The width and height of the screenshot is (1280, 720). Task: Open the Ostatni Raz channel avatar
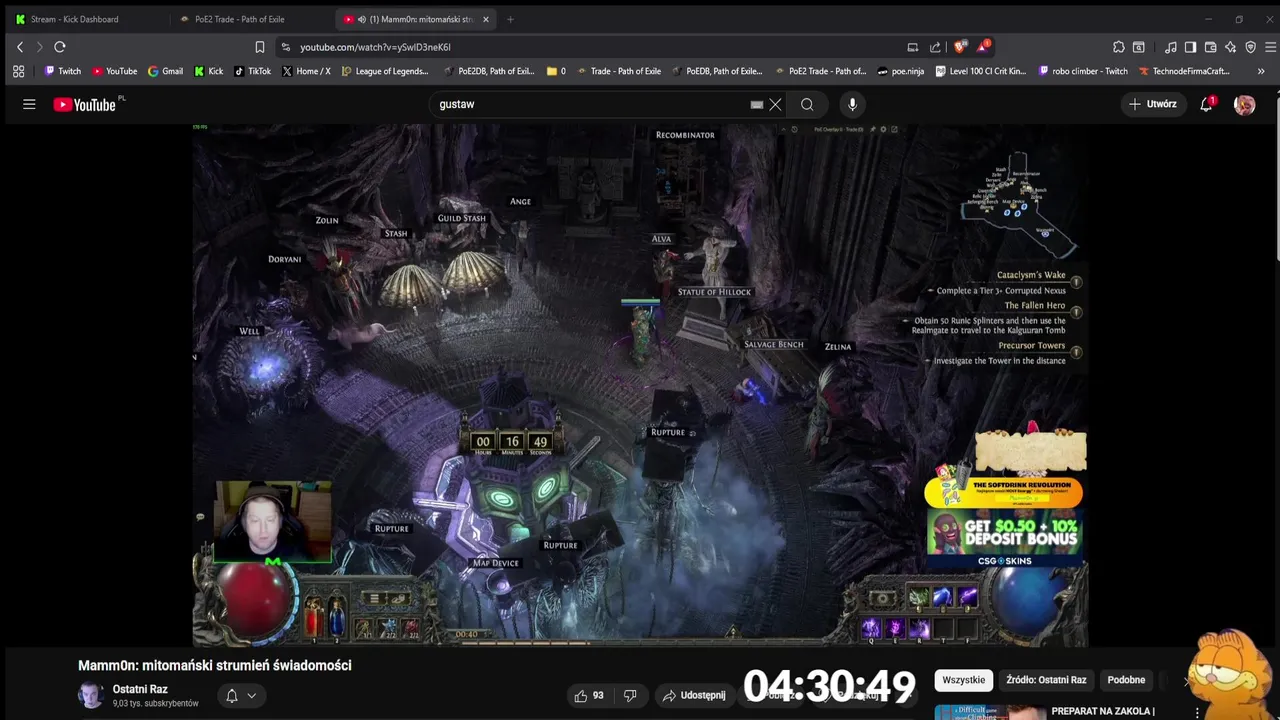click(91, 695)
